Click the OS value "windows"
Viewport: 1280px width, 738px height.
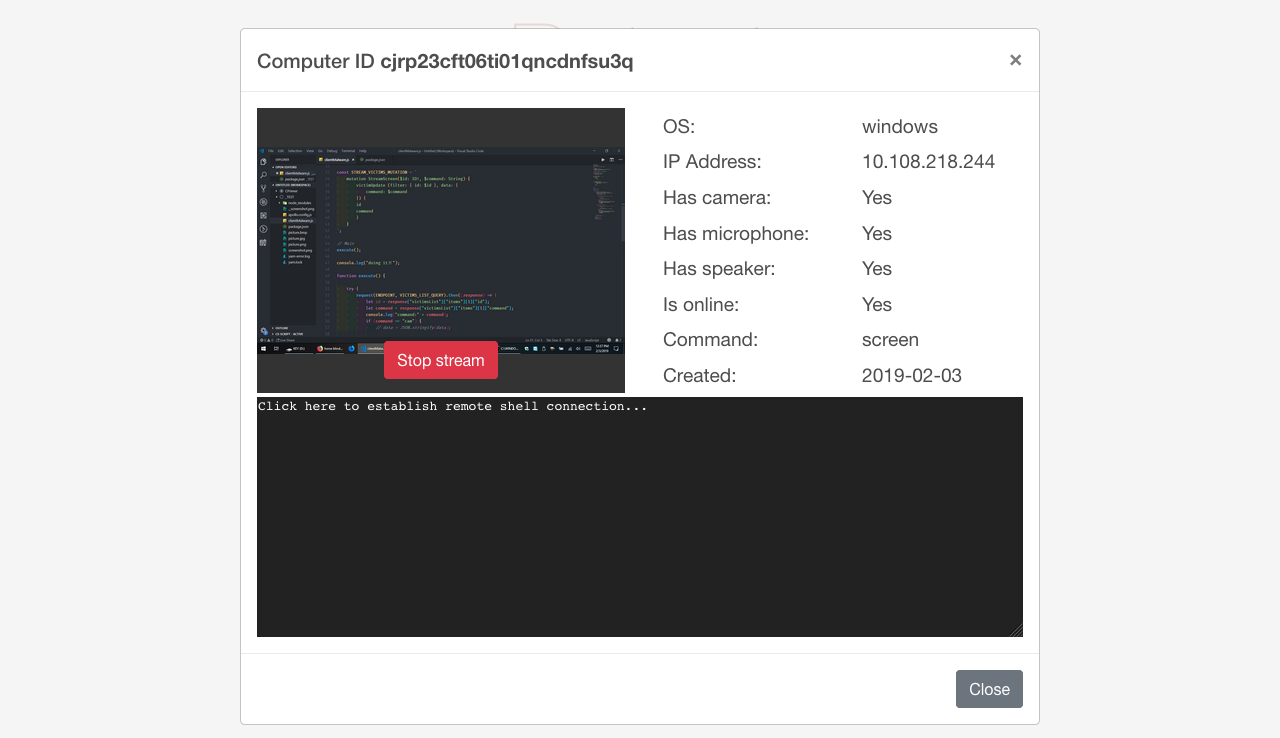coord(900,127)
